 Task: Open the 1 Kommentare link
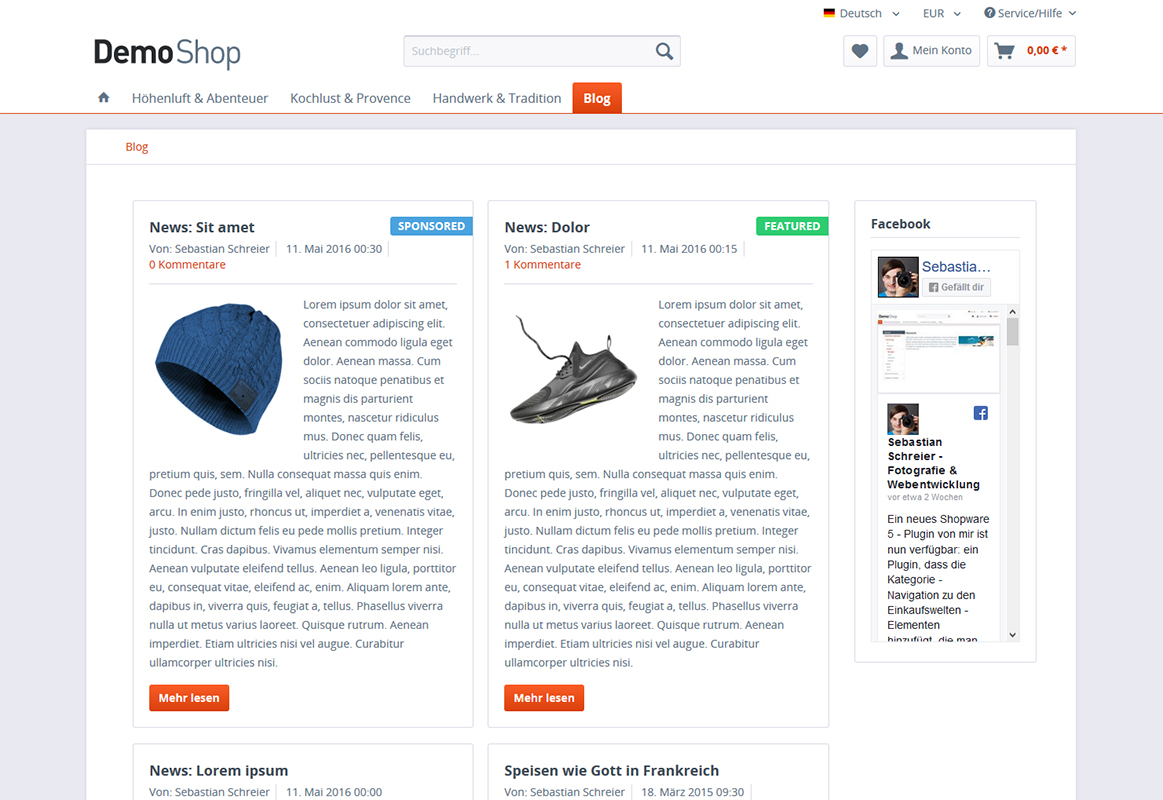(x=542, y=265)
